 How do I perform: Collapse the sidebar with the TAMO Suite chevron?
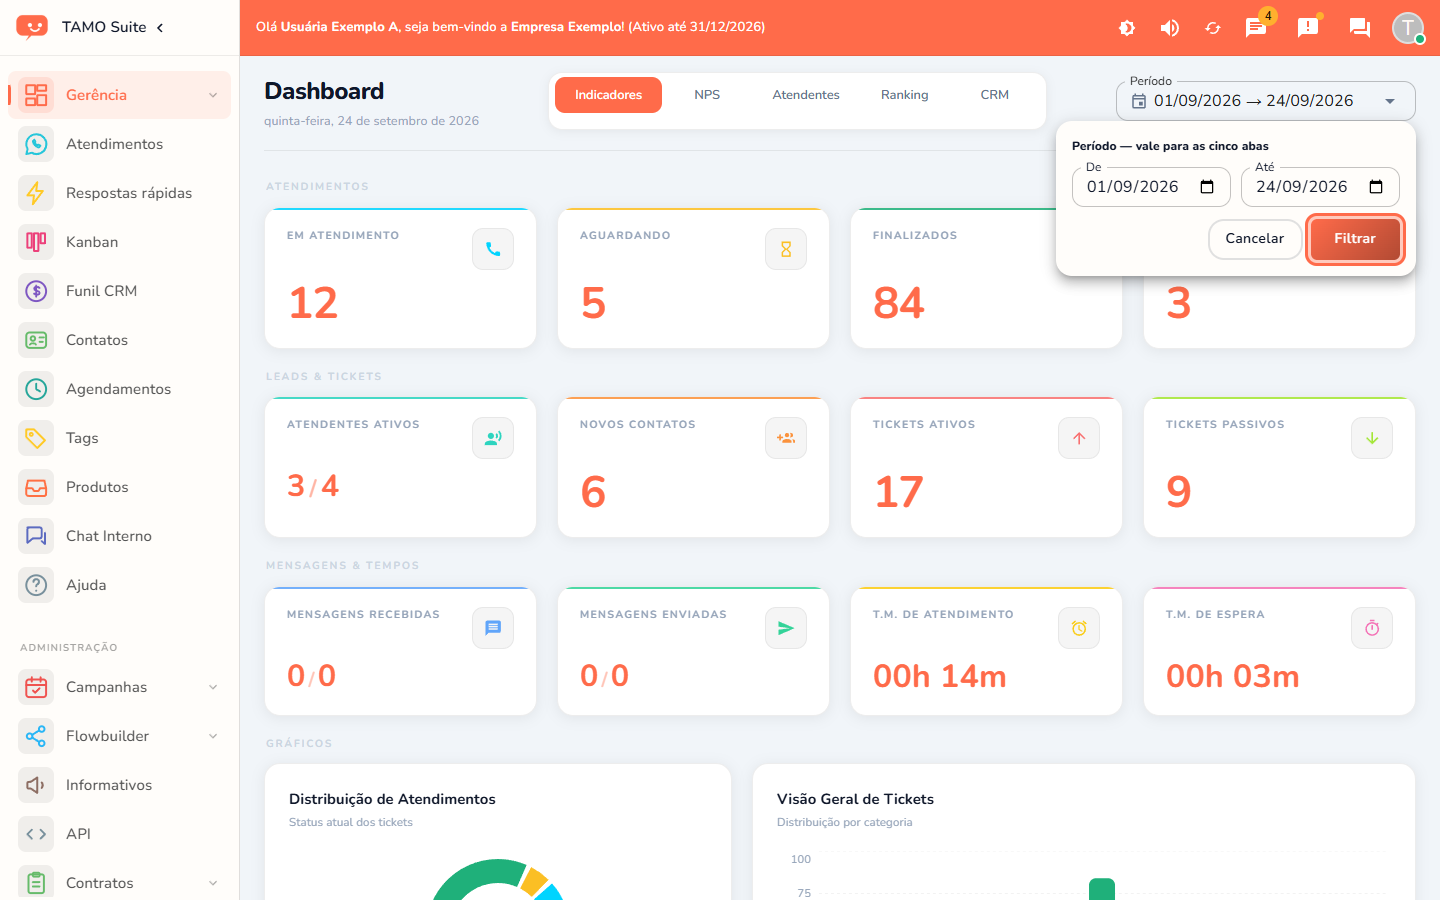[160, 27]
